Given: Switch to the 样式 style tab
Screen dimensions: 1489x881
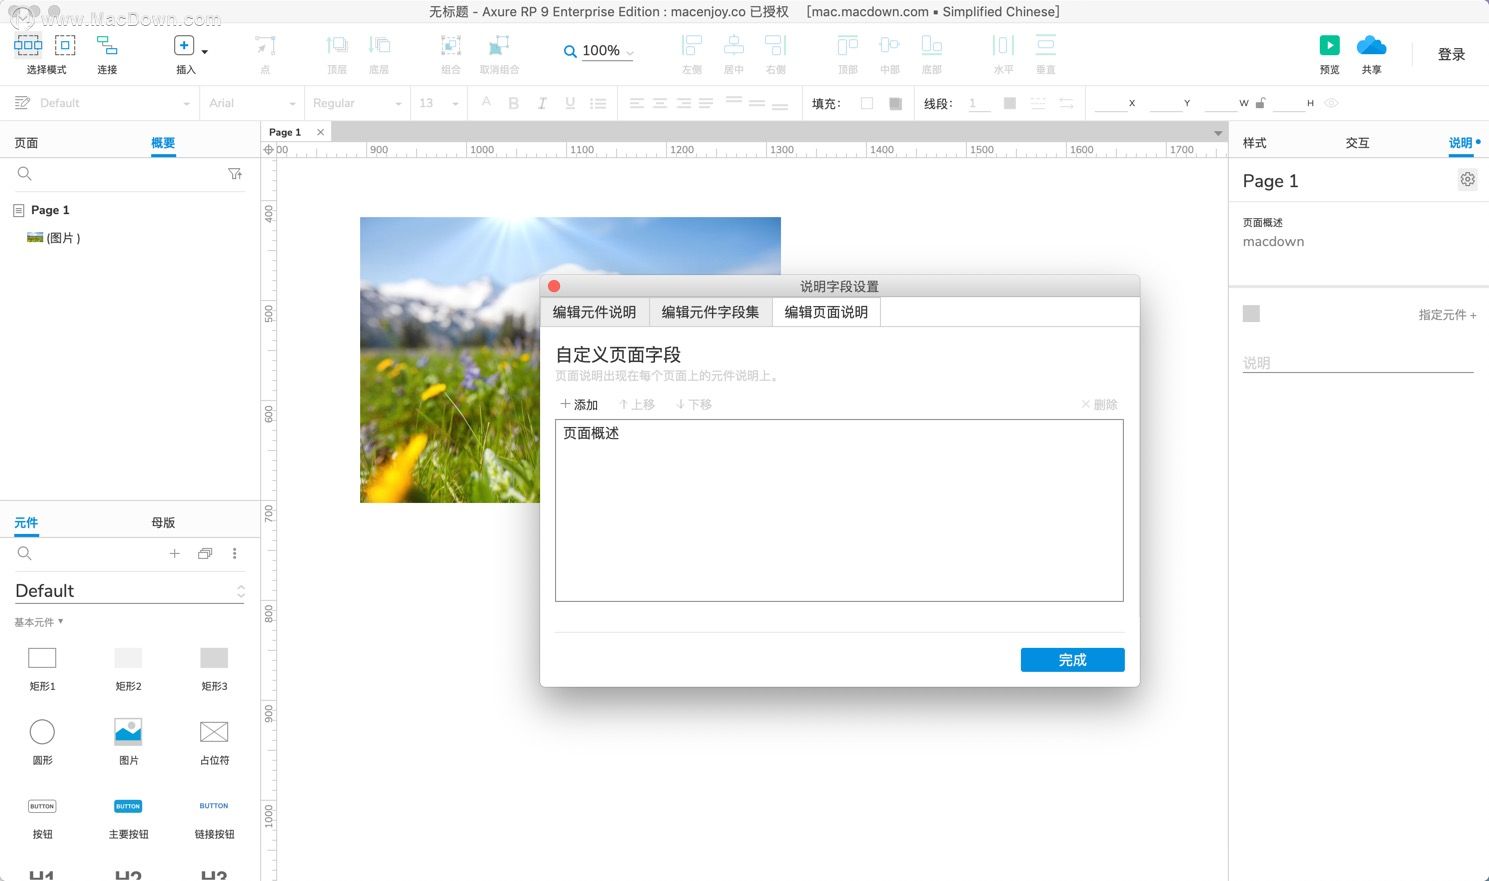Looking at the screenshot, I should click(x=1255, y=143).
